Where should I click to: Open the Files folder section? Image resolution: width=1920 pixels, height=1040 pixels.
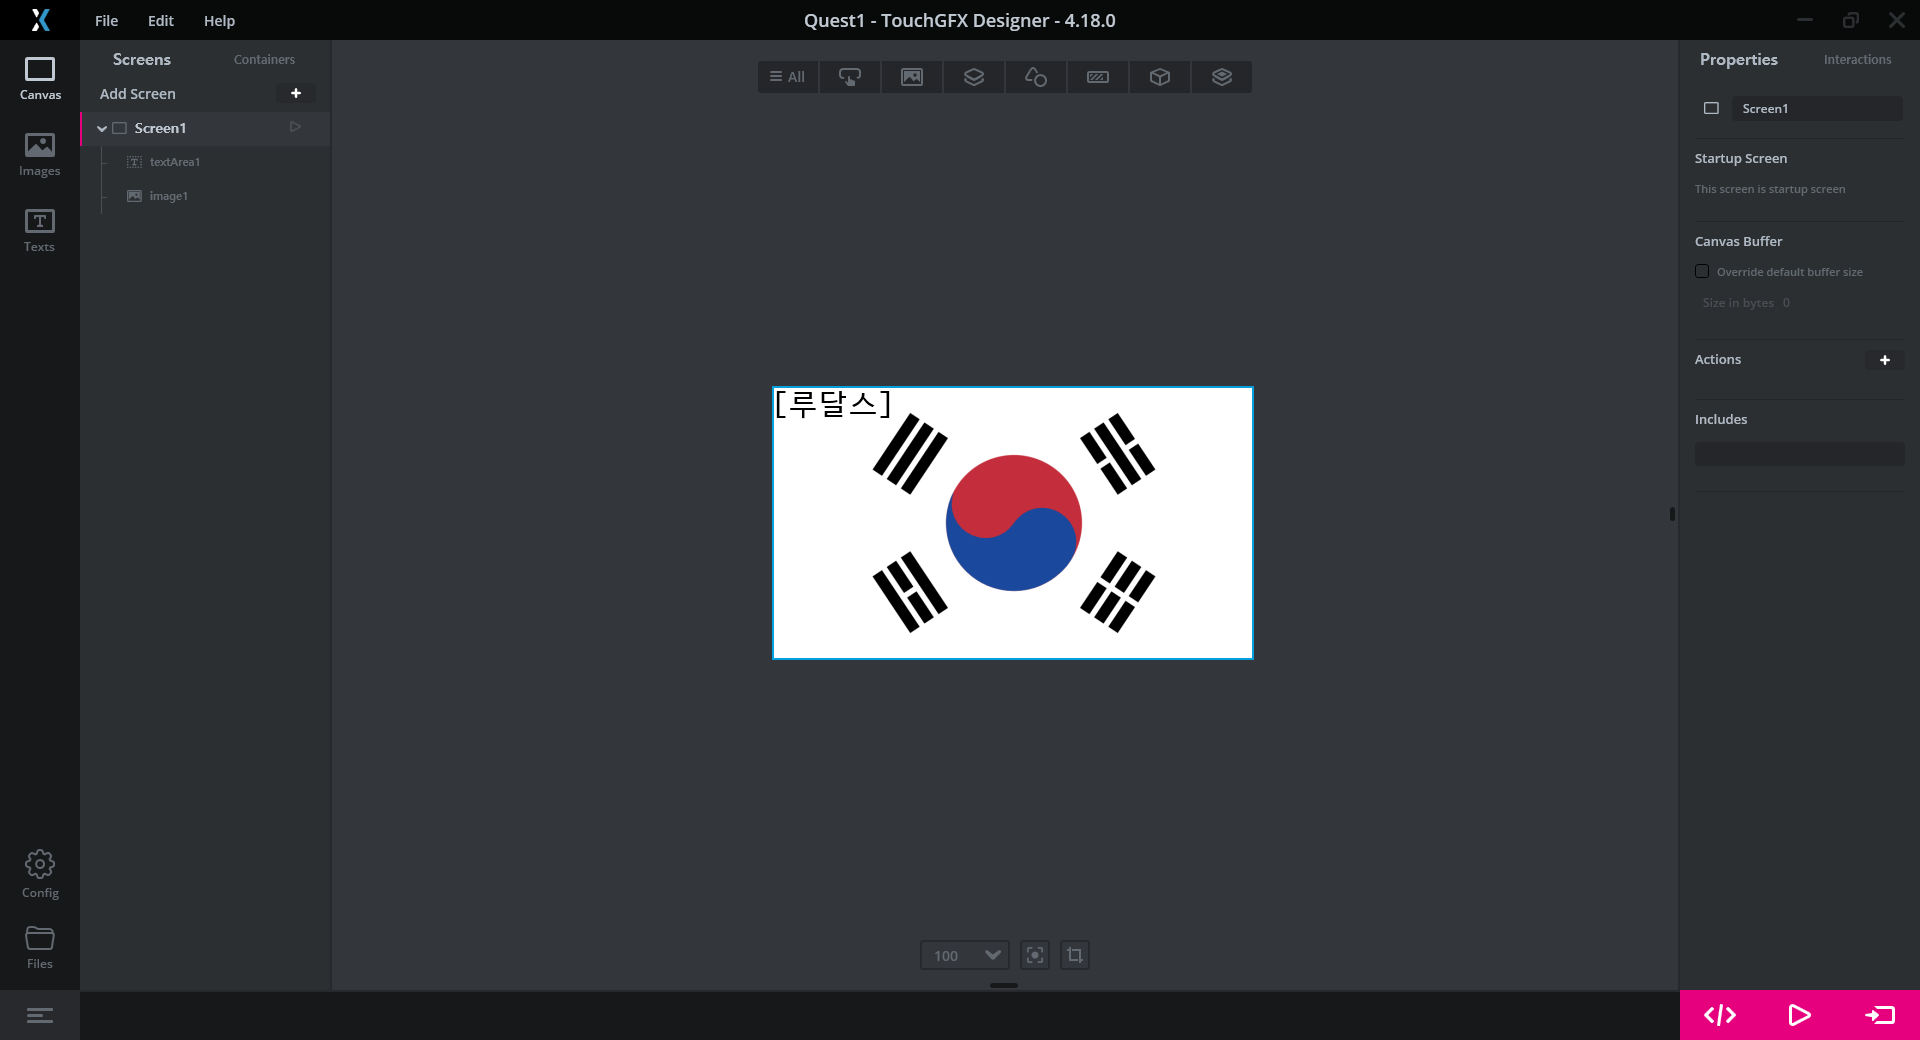40,947
